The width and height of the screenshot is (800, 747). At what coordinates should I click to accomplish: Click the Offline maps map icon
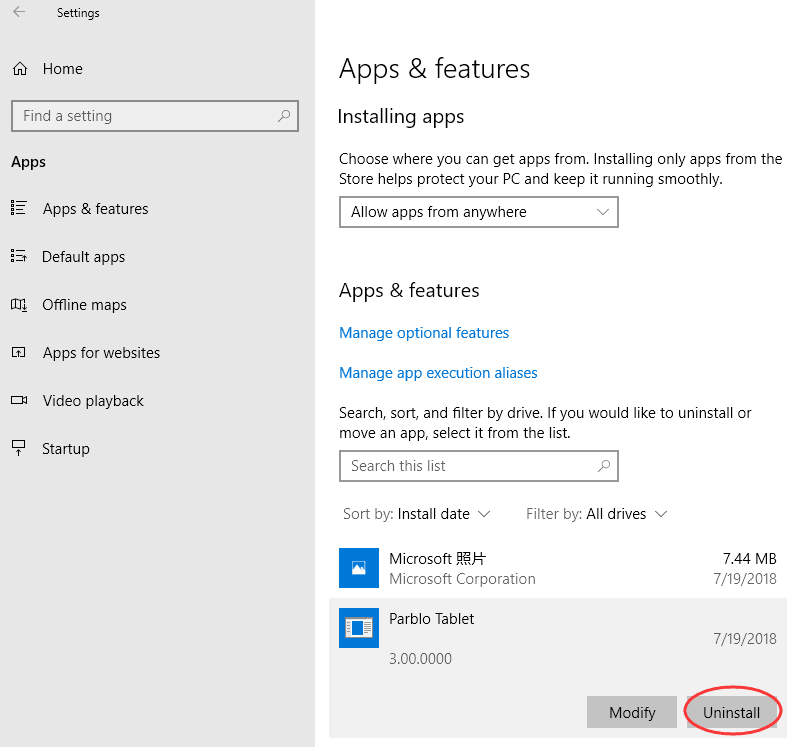click(x=19, y=305)
